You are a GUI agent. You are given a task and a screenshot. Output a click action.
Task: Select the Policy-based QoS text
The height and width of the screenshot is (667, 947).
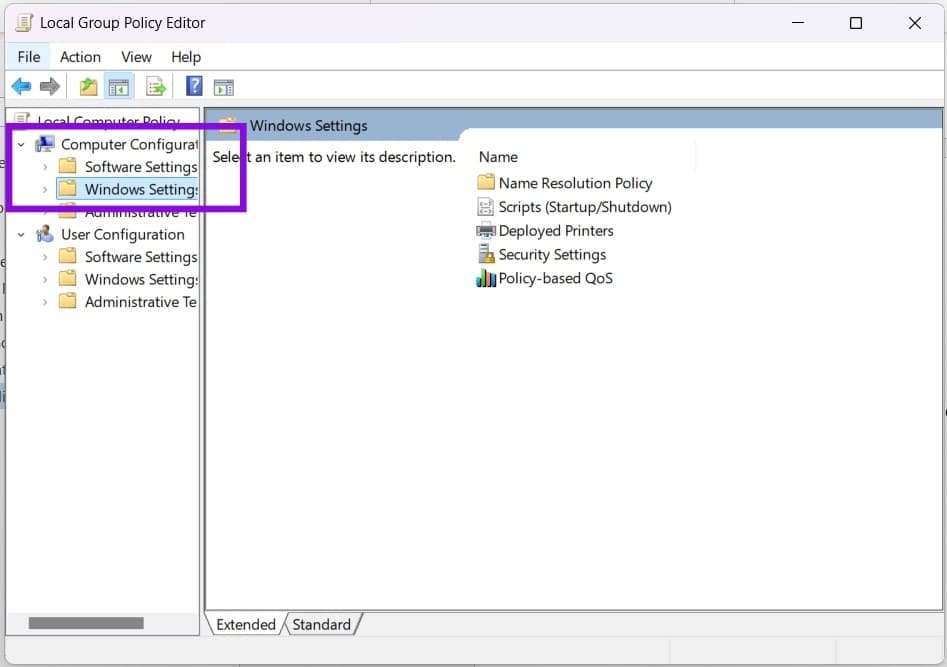pyautogui.click(x=555, y=278)
